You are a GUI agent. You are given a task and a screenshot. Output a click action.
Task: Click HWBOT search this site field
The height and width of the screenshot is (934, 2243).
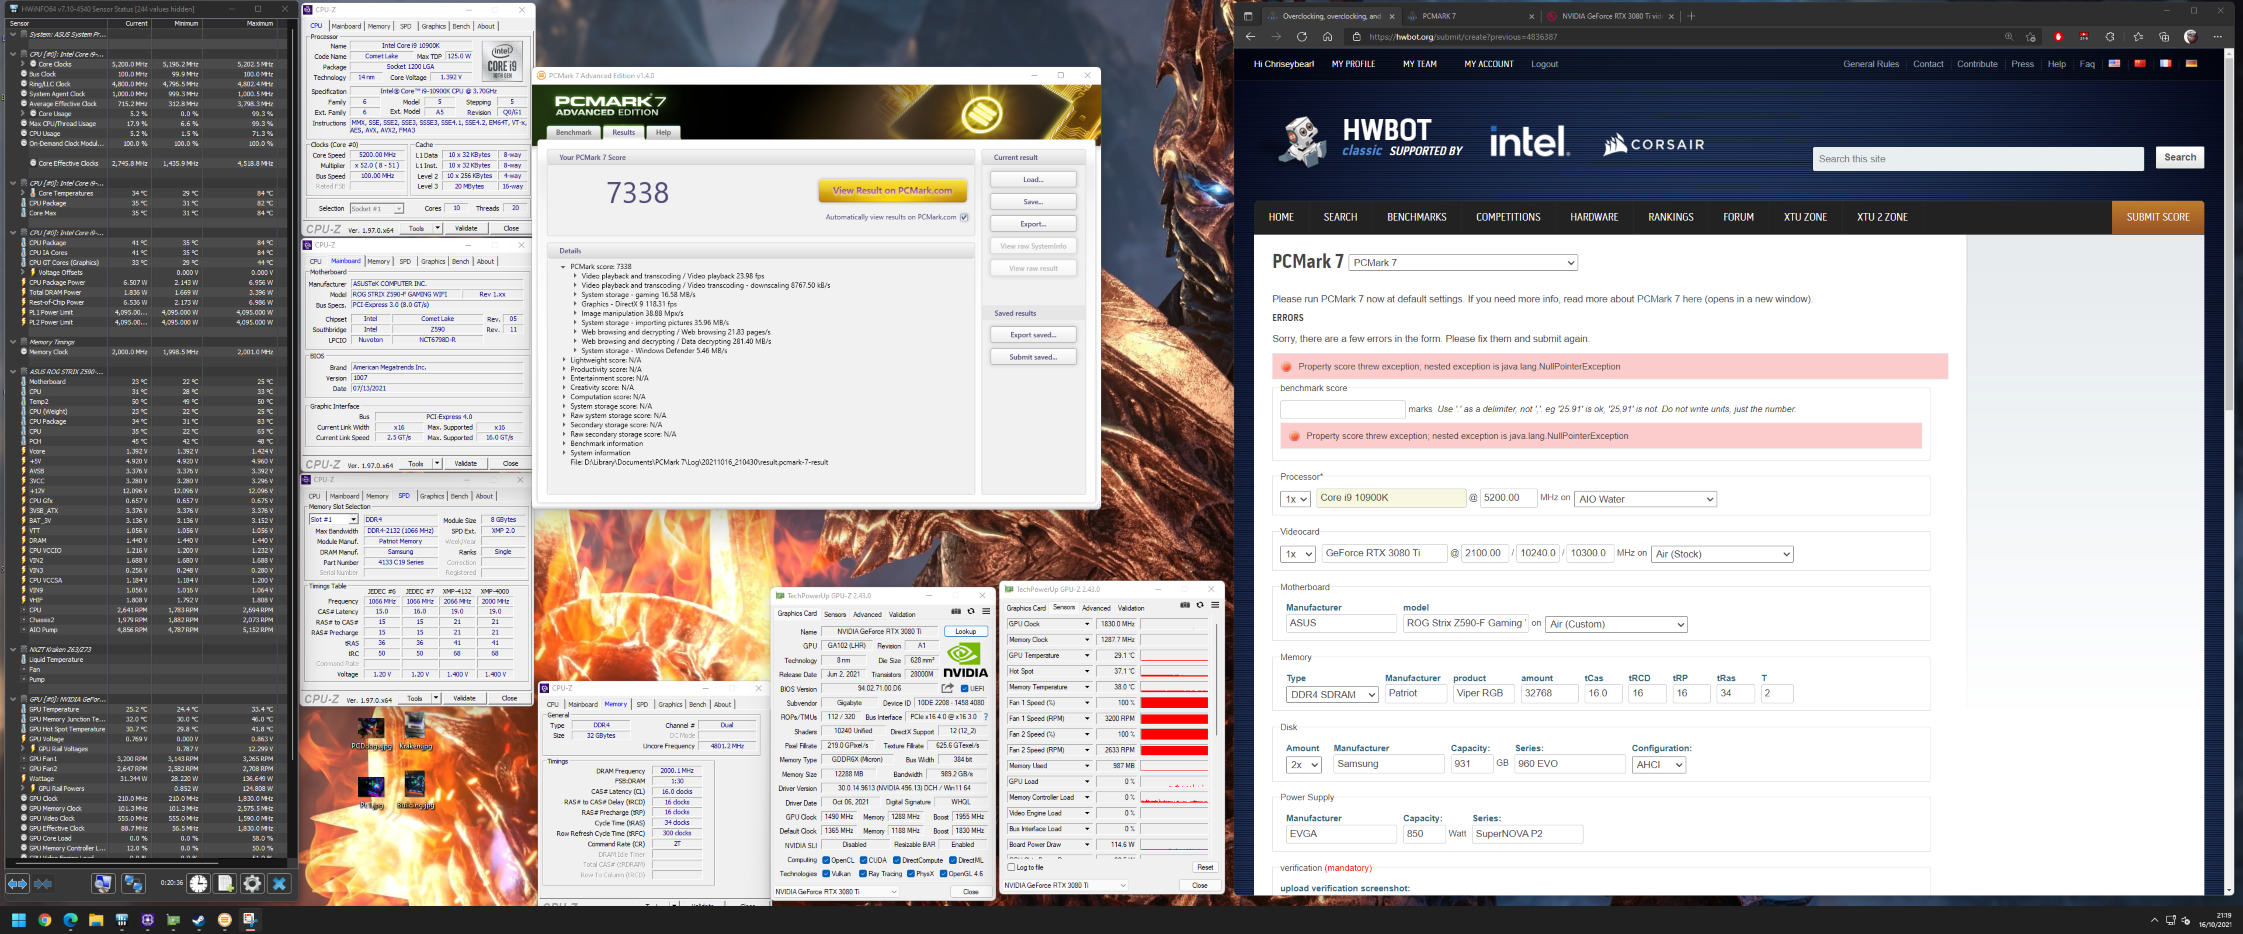click(x=1978, y=159)
